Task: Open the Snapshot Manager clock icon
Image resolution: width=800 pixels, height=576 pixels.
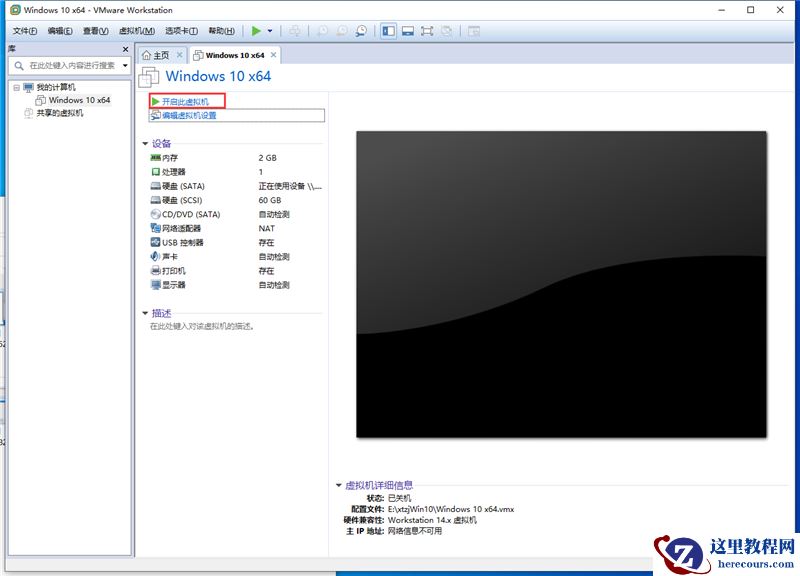Action: pyautogui.click(x=360, y=30)
